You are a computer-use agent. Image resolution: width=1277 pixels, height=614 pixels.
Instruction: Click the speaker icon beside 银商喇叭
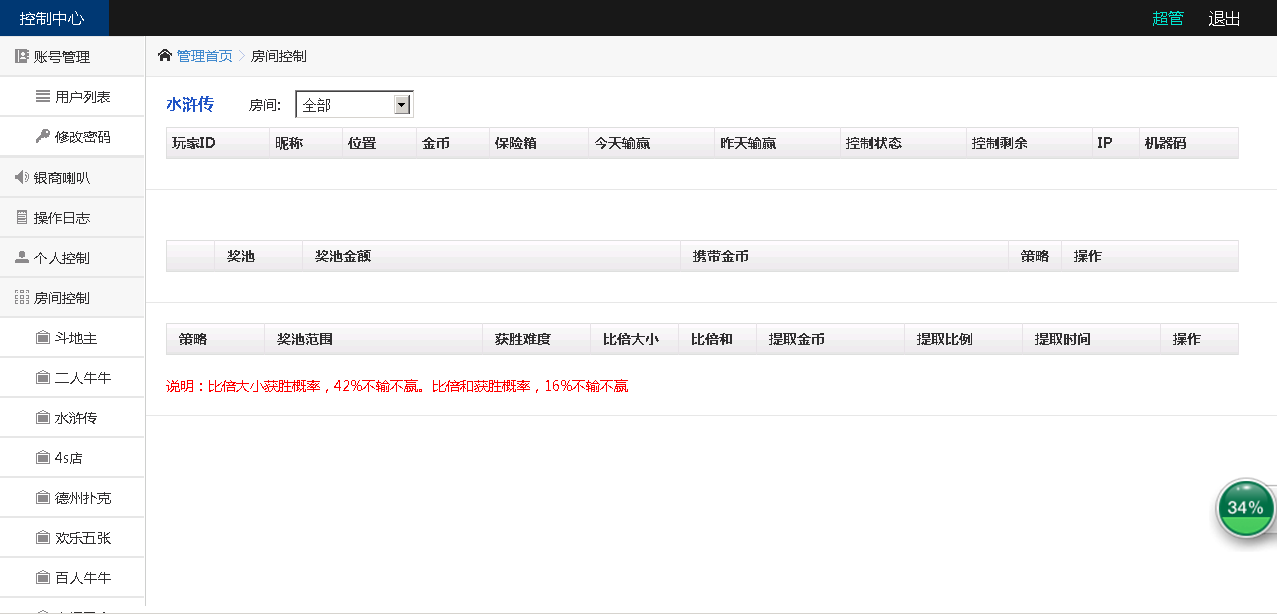coord(22,177)
